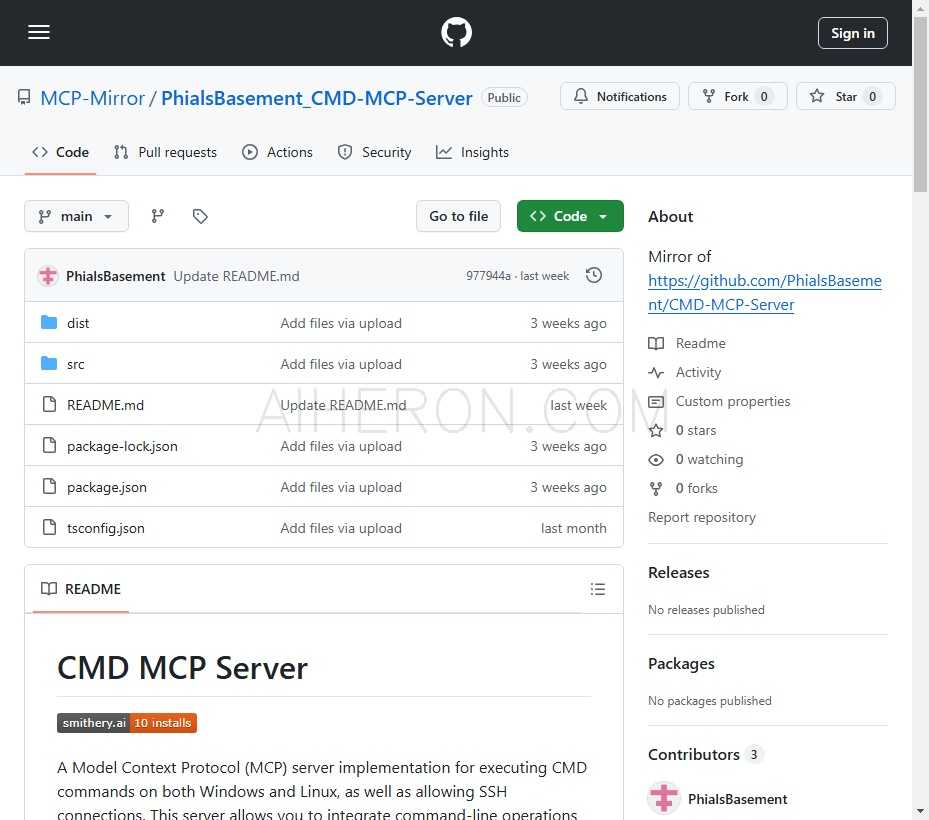Open the Insights tab
The width and height of the screenshot is (929, 820).
tap(472, 152)
